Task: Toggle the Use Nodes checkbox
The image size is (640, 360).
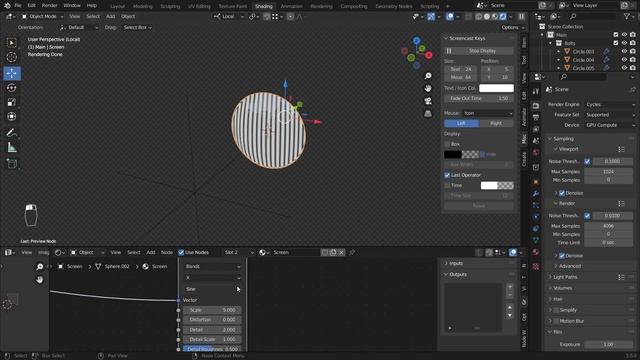Action: pyautogui.click(x=181, y=252)
